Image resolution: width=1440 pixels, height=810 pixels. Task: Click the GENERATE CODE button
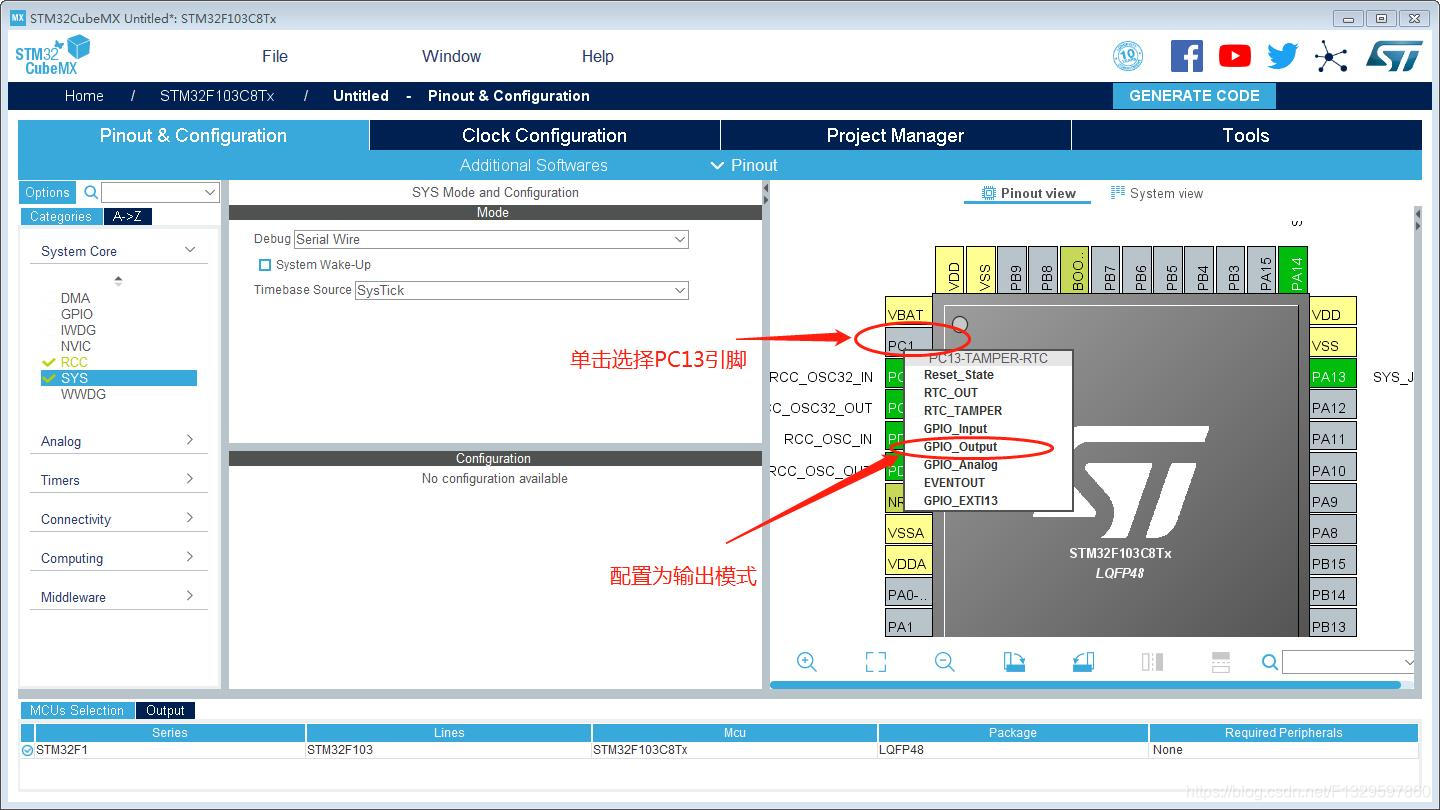pos(1194,96)
